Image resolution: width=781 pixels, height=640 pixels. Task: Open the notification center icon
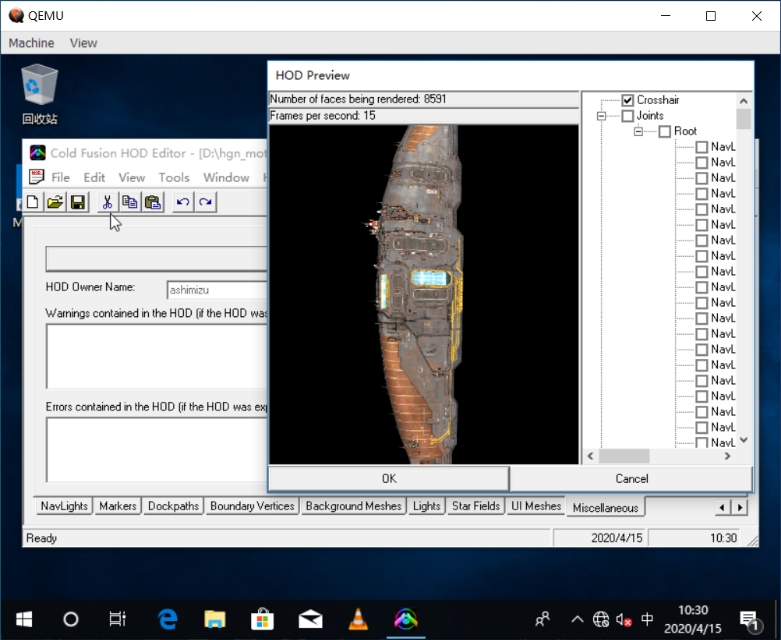[x=749, y=620]
